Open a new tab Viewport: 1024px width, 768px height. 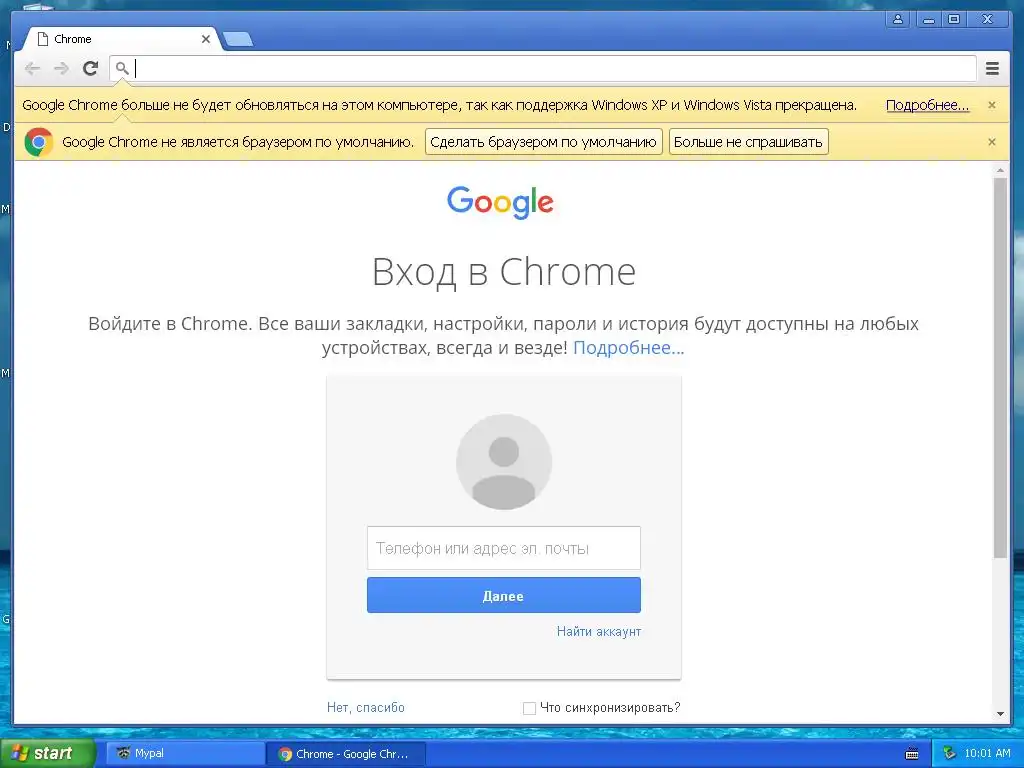click(x=238, y=40)
